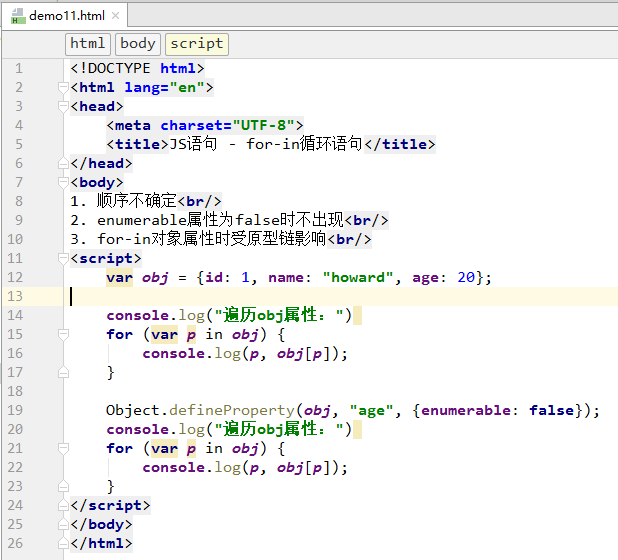Click the text "3. for-in对象属性时受原型链影响"
This screenshot has width=618, height=560.
pos(198,239)
